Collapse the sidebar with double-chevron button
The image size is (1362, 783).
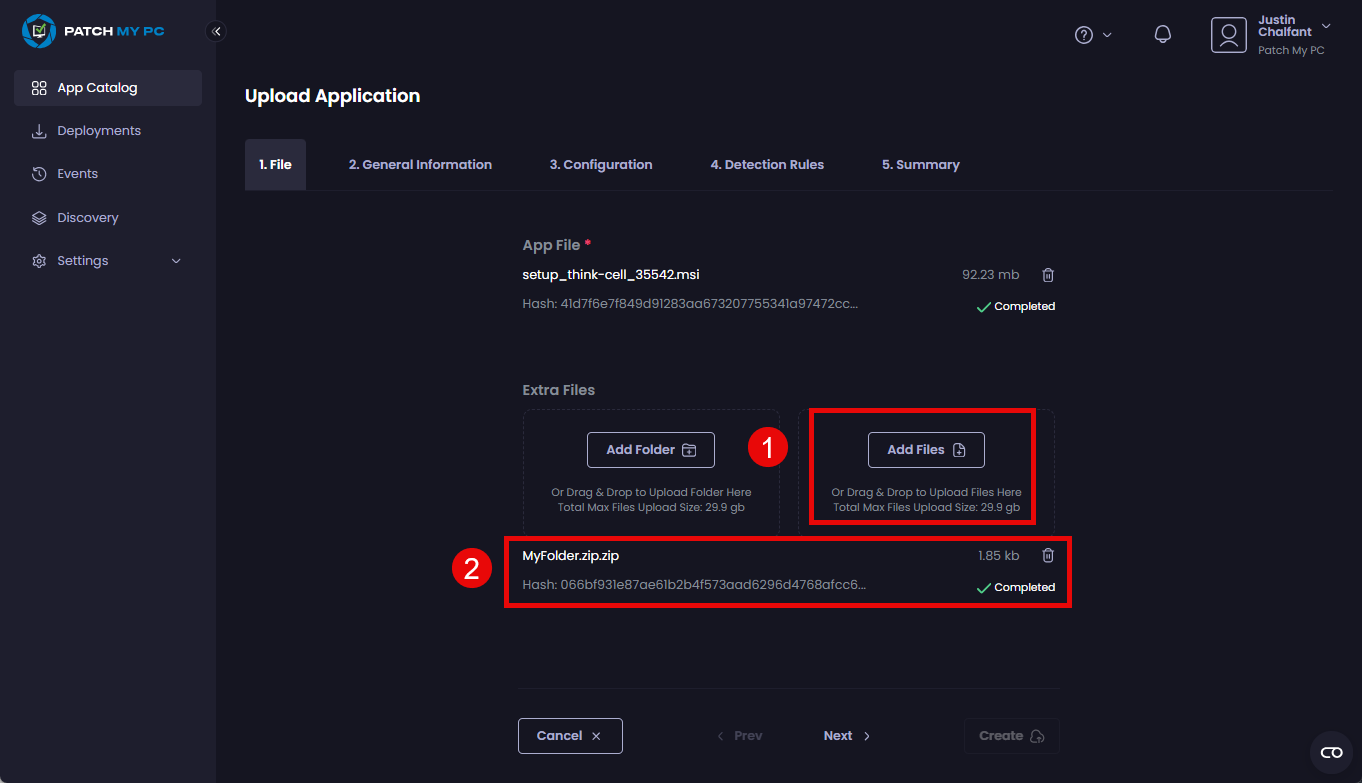click(x=216, y=32)
